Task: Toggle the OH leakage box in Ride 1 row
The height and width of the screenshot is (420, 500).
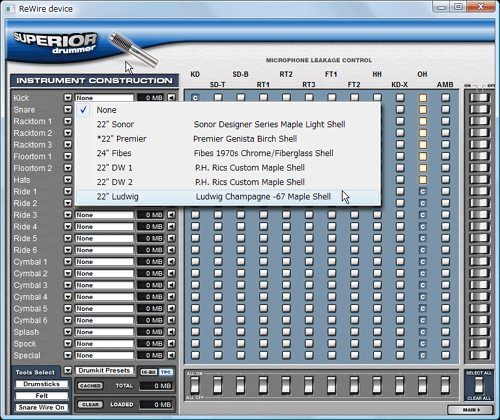Action: click(423, 191)
